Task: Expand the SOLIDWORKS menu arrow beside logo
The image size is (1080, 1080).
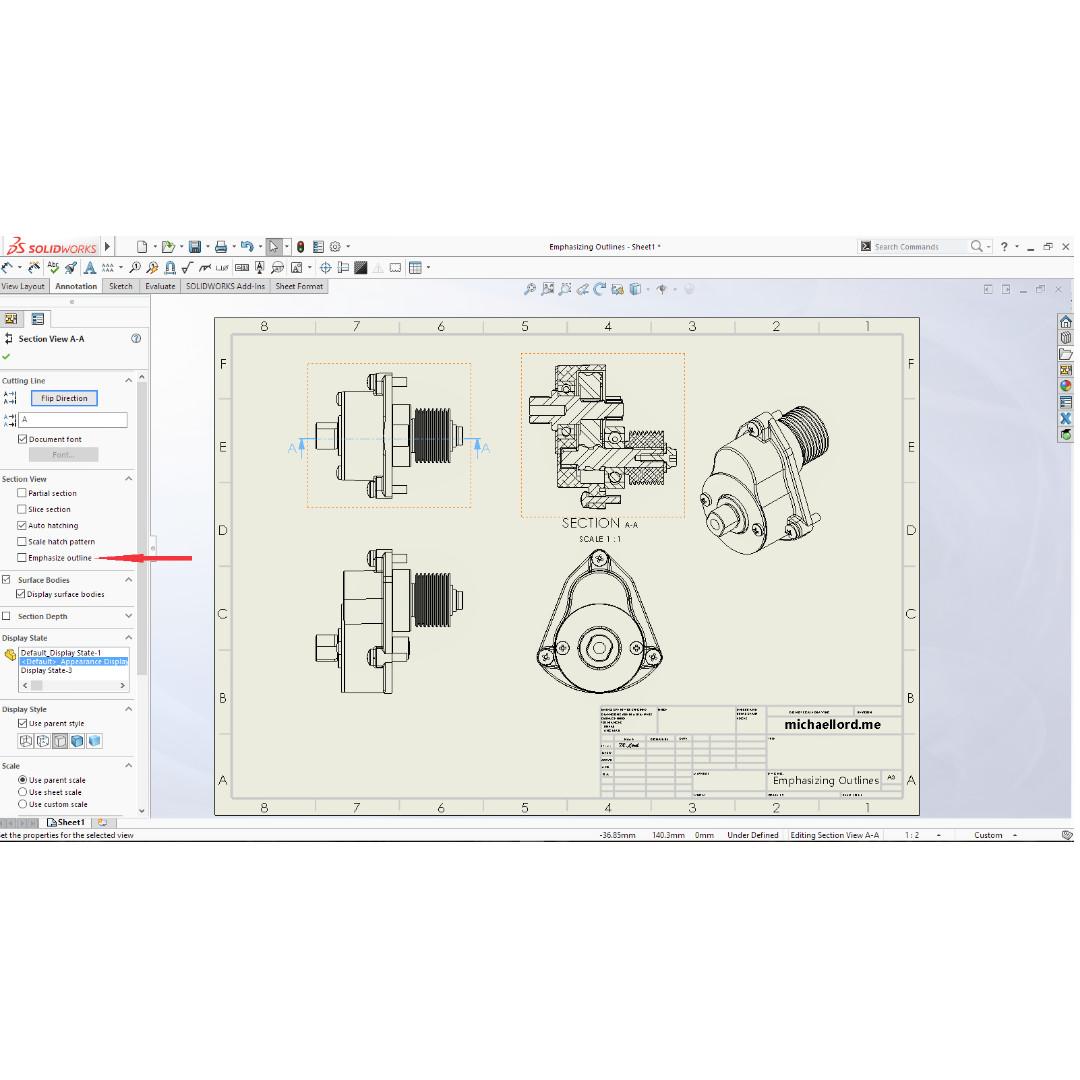Action: coord(107,246)
